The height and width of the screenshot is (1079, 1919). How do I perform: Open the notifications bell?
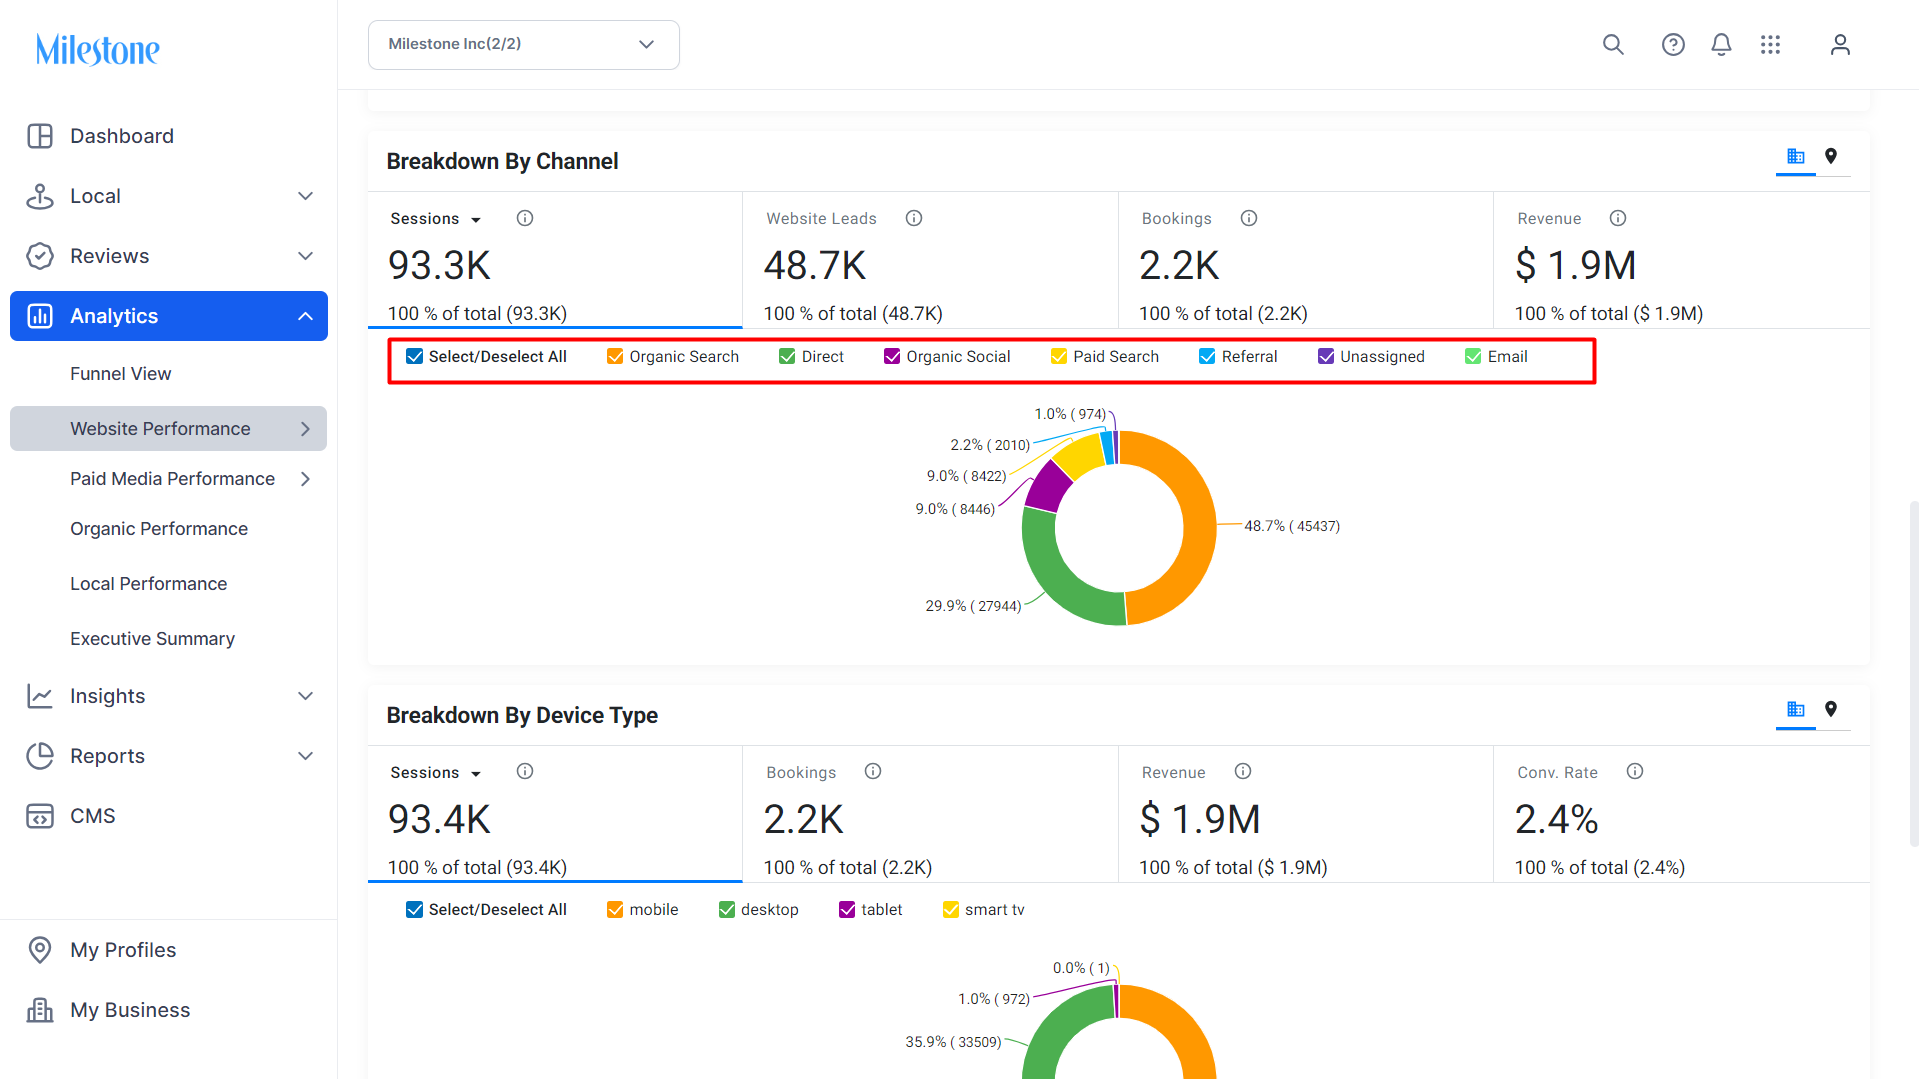point(1720,44)
